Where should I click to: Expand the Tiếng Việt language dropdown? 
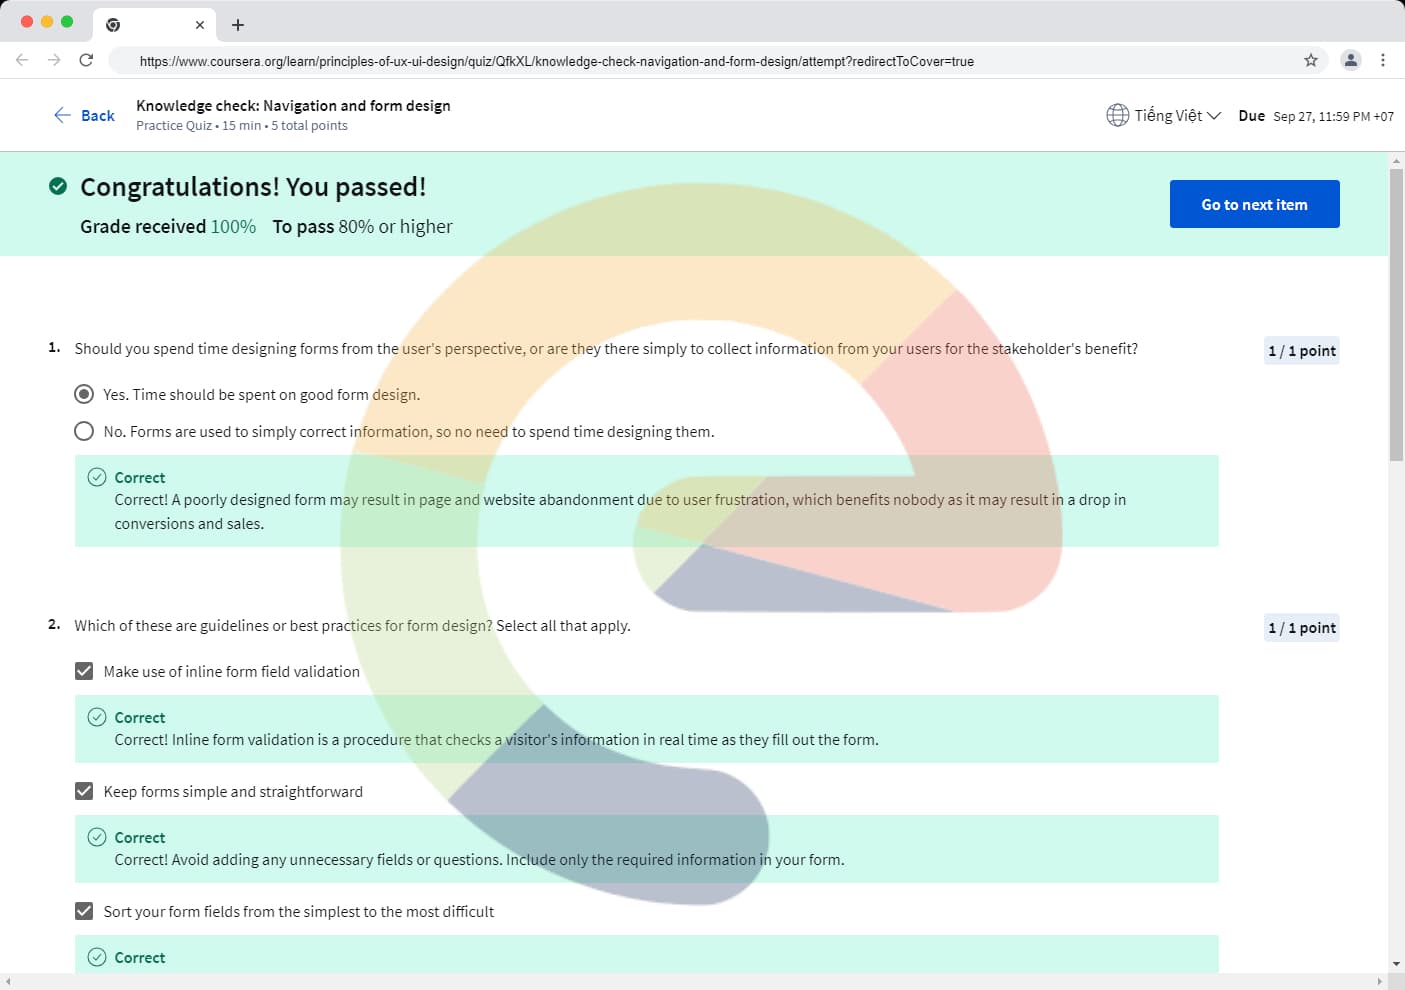tap(1177, 115)
